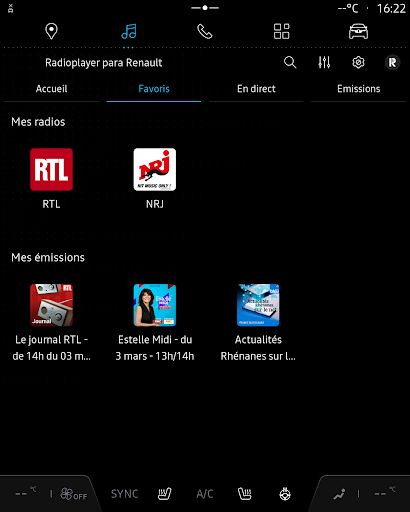Toggle SYNC climate mode
410x512 pixels.
click(x=124, y=494)
